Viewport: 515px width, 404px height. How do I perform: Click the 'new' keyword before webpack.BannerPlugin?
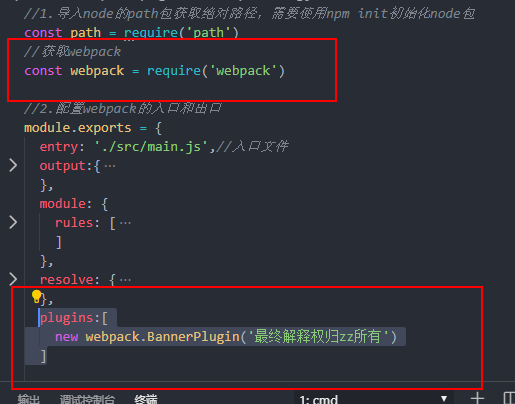(x=66, y=337)
